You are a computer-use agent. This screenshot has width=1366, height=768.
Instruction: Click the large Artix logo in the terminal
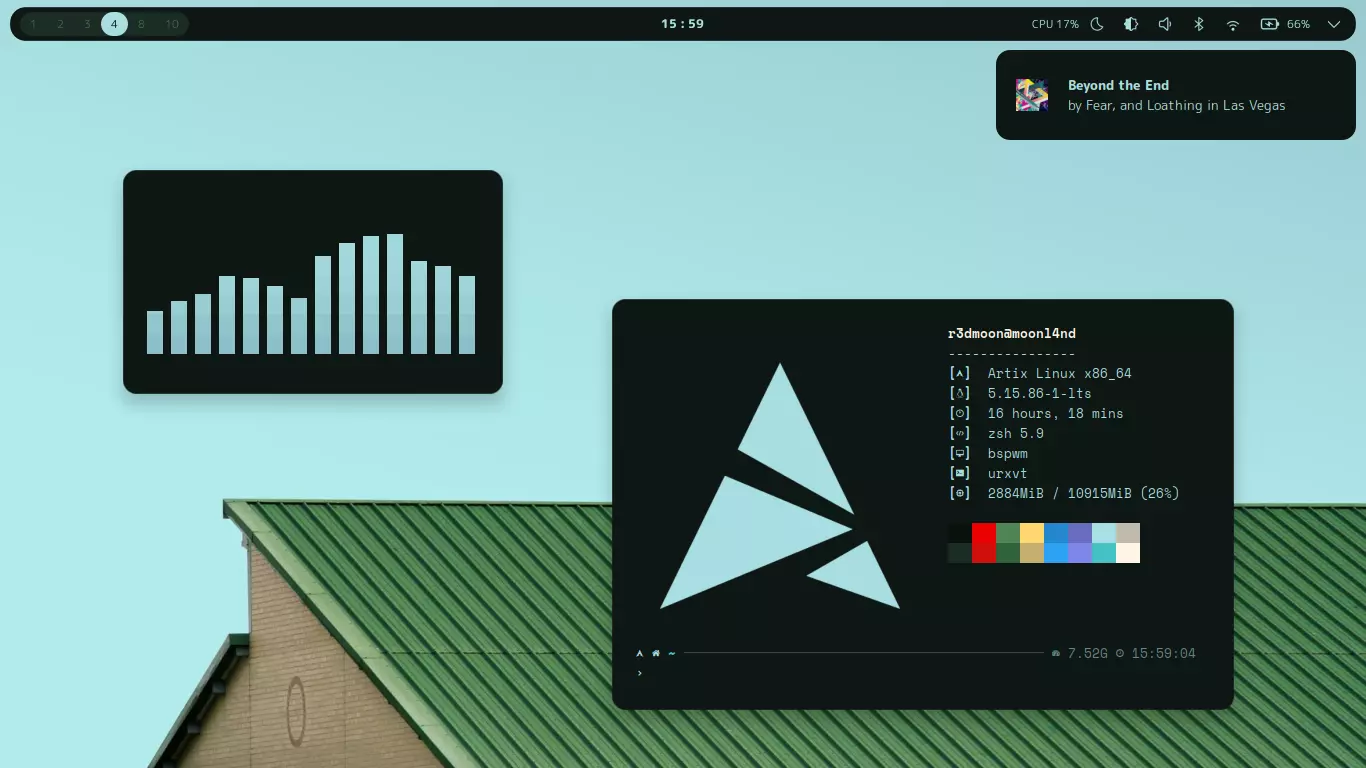(780, 486)
